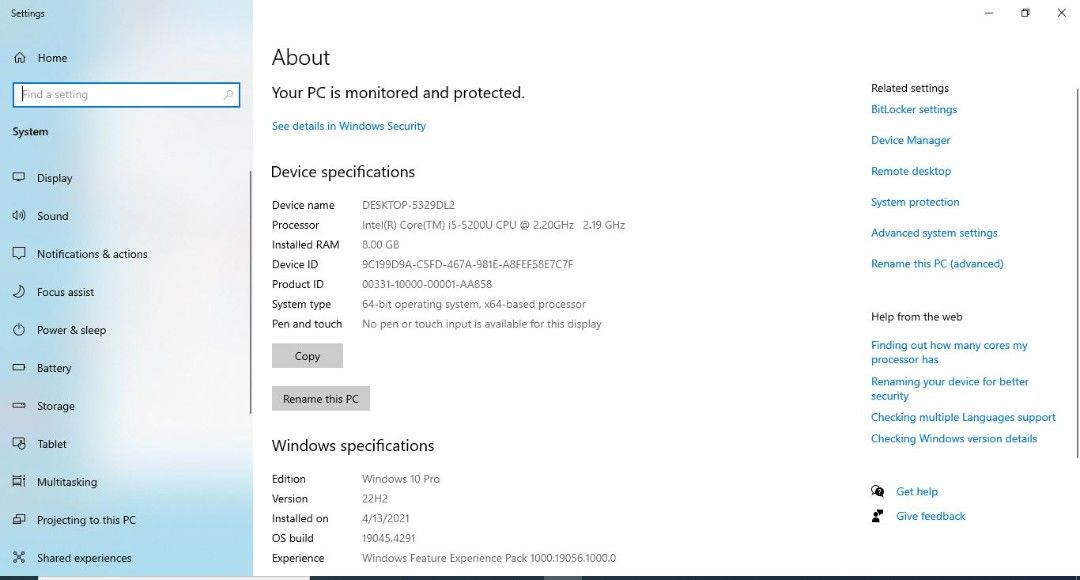This screenshot has height=580, width=1080.
Task: Select the Windows 10 Pro edition value
Action: coord(401,479)
